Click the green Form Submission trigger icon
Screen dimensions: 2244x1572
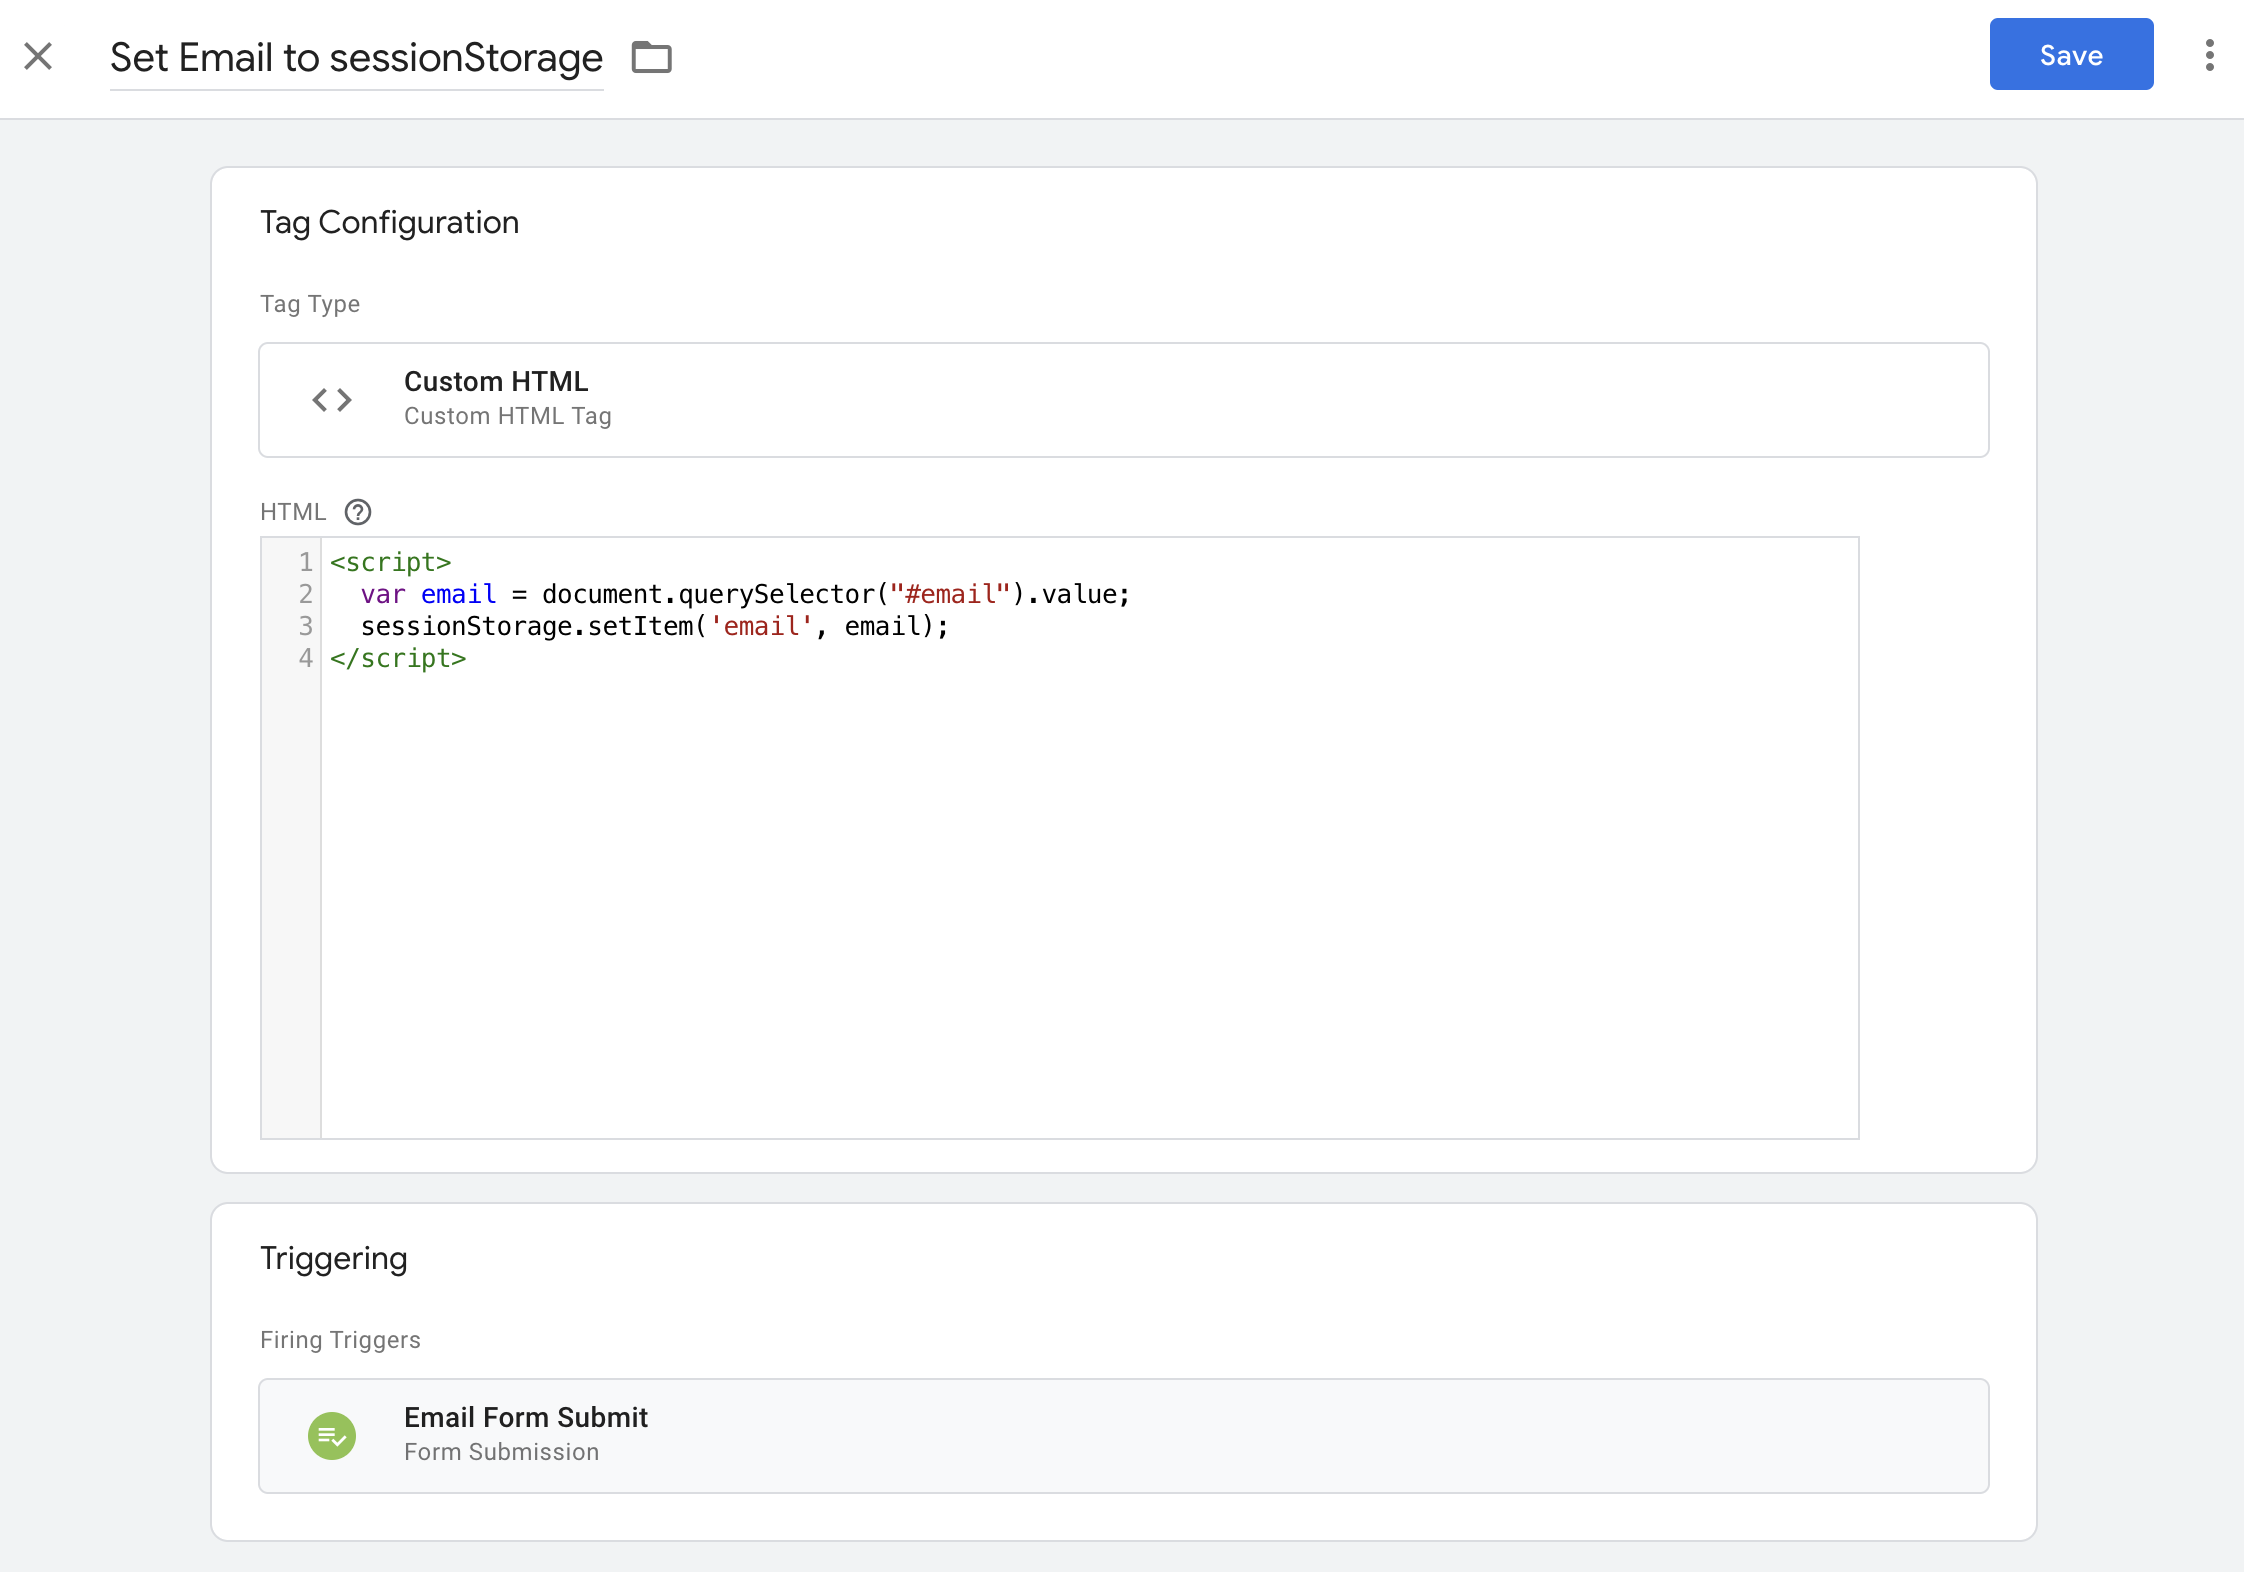pos(332,1436)
